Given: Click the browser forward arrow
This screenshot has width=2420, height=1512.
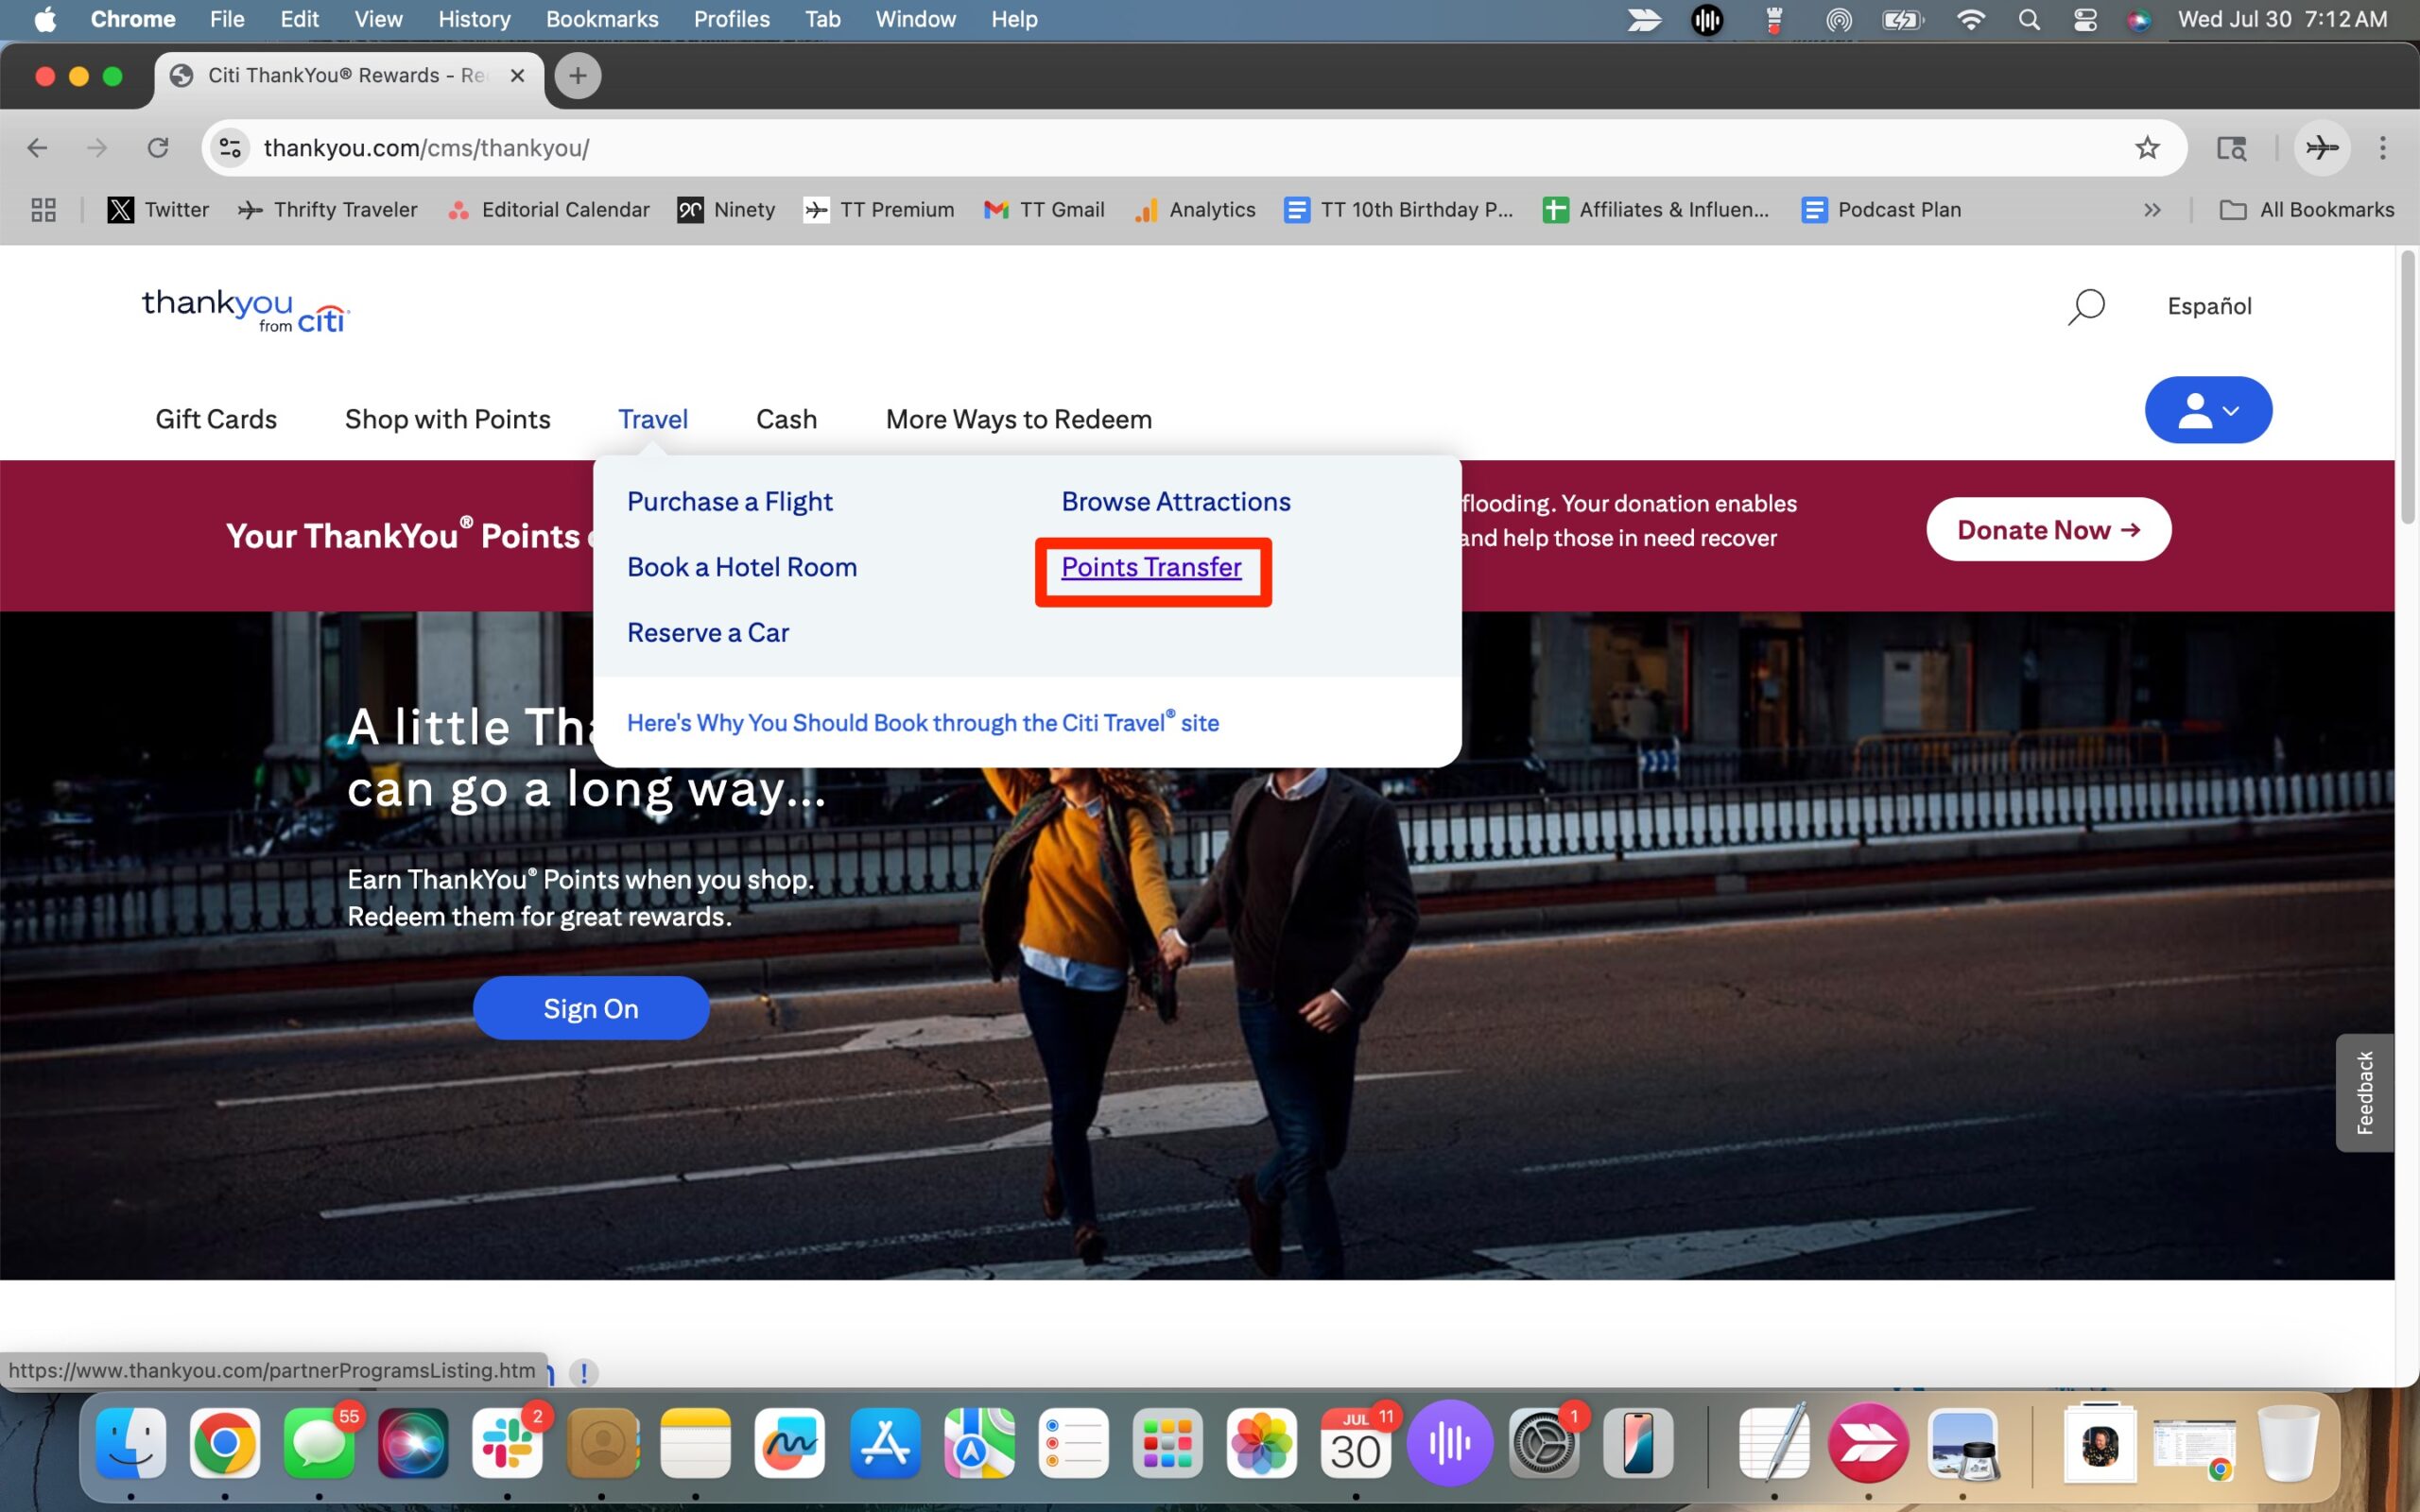Looking at the screenshot, I should 97,148.
